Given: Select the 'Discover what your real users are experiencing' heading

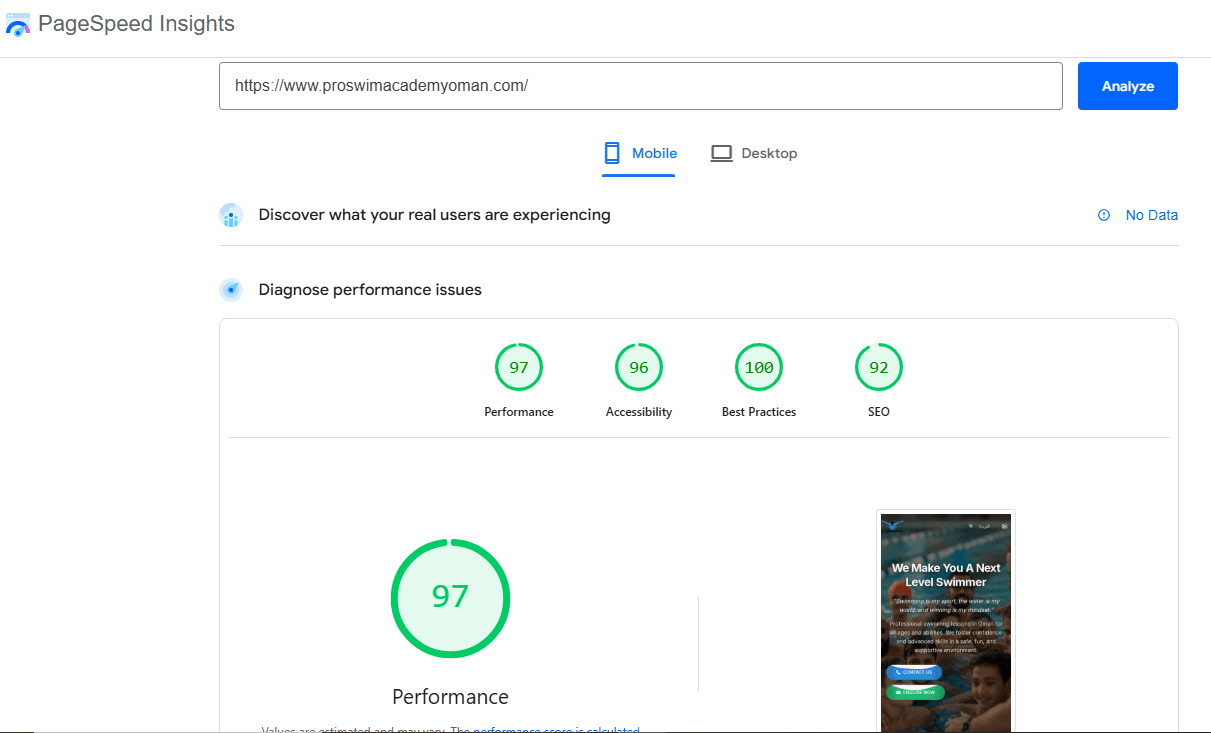Looking at the screenshot, I should point(434,215).
